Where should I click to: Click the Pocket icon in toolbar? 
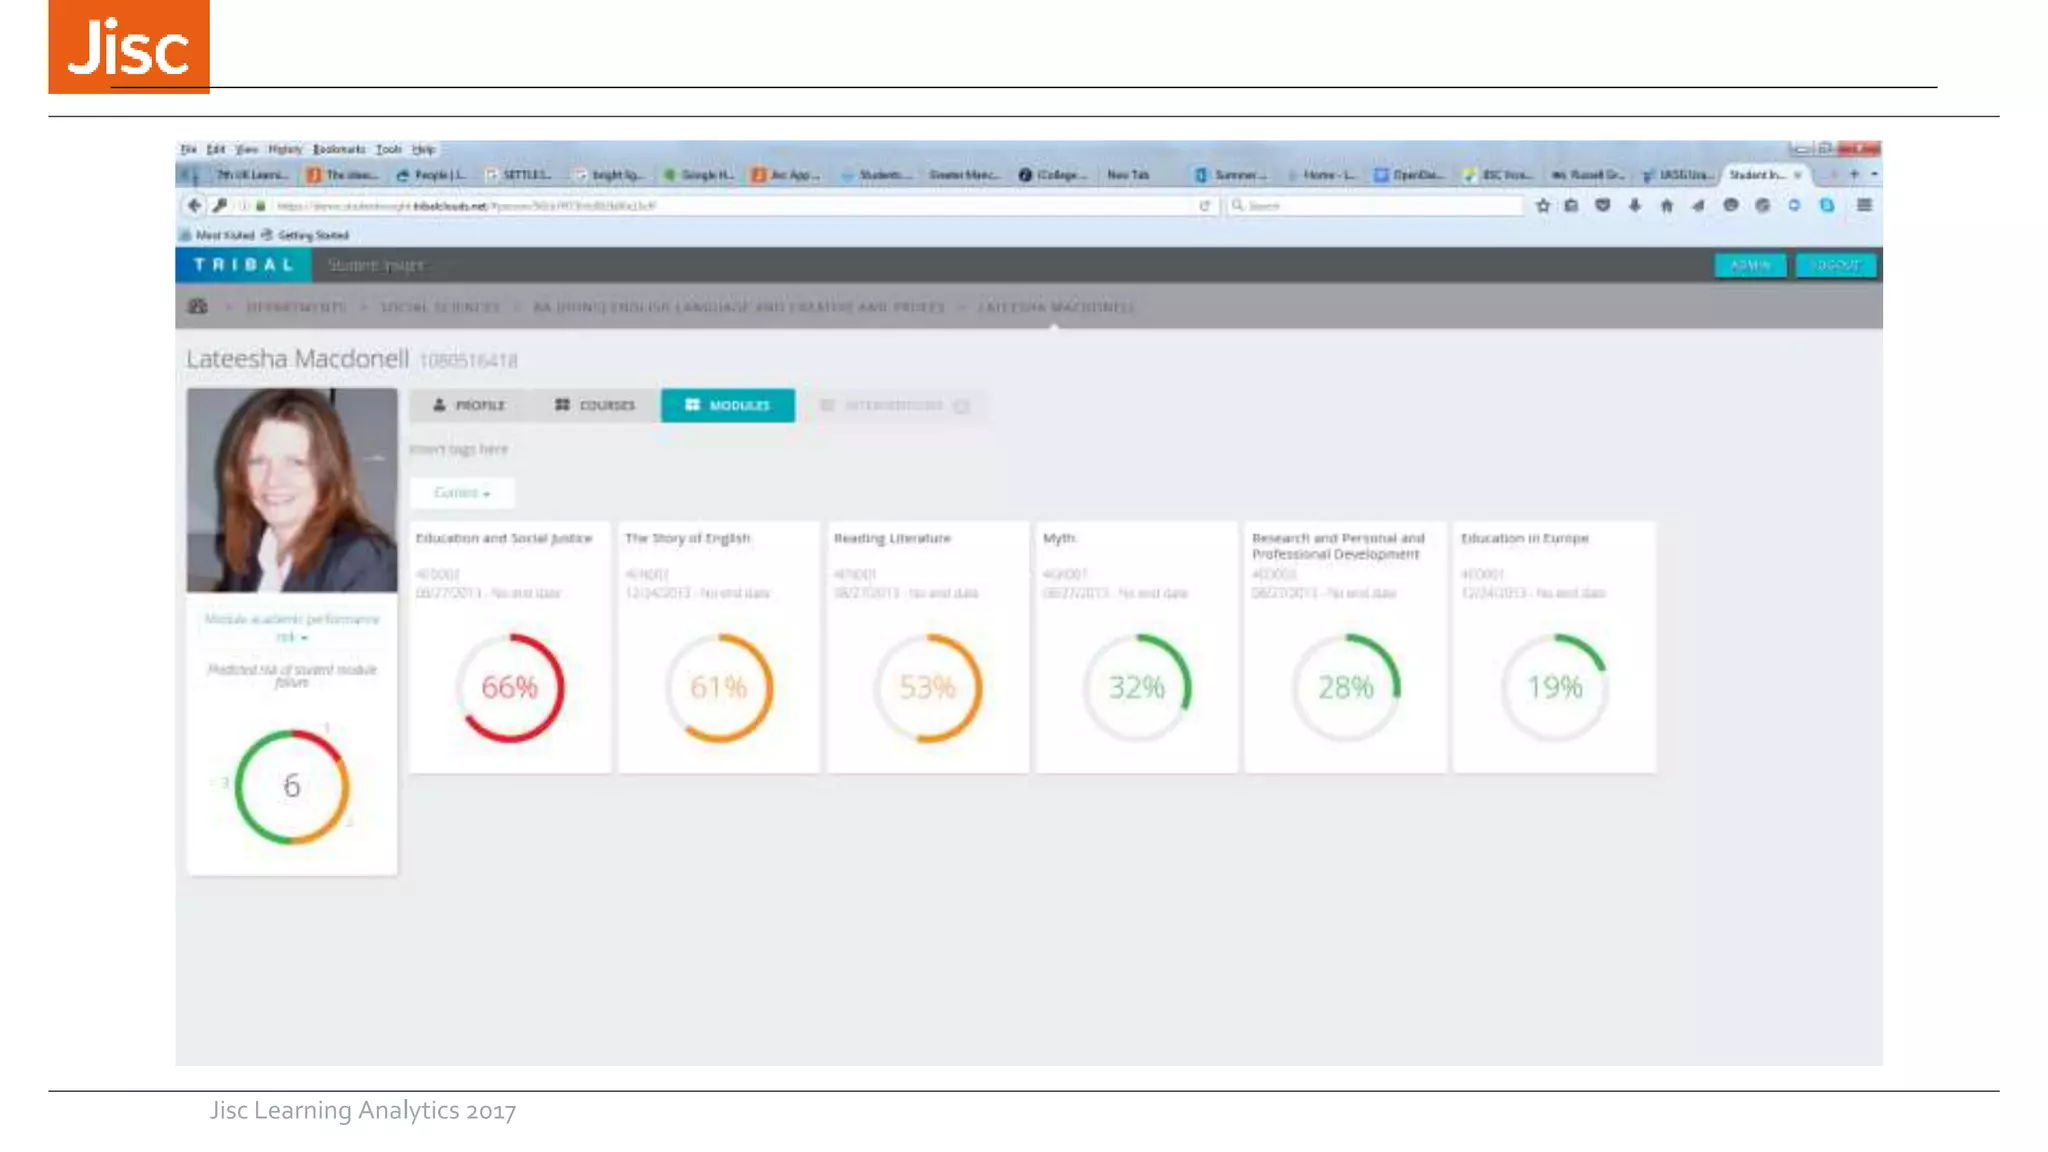(x=1602, y=205)
